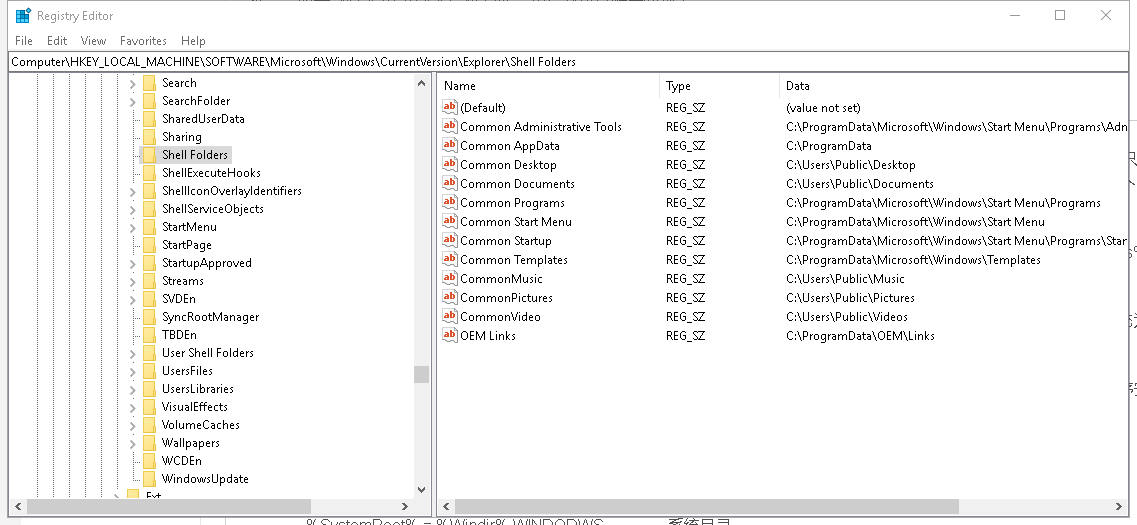This screenshot has height=525, width=1137.
Task: Expand the User Shell Folders key
Action: pos(133,353)
